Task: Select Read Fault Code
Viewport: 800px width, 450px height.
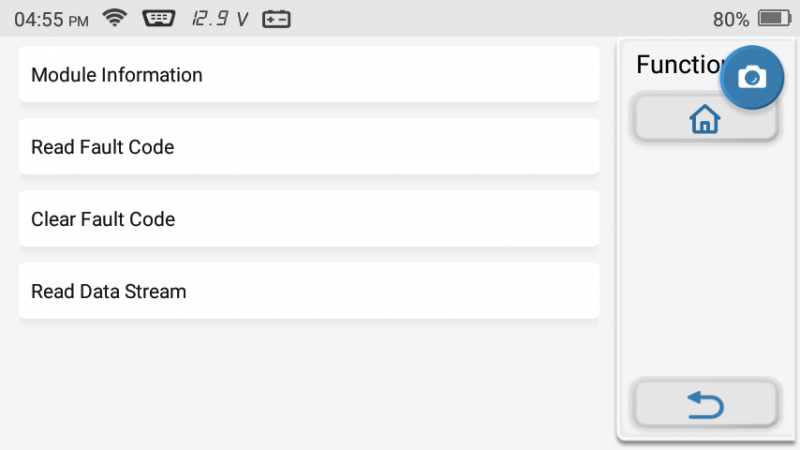Action: click(309, 147)
